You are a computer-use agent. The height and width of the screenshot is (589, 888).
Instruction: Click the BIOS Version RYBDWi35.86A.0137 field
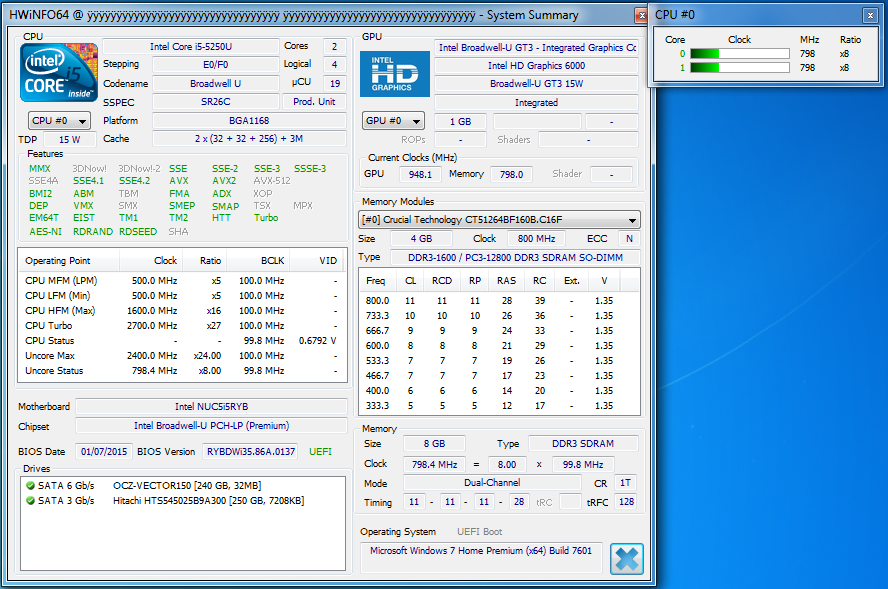coord(251,452)
